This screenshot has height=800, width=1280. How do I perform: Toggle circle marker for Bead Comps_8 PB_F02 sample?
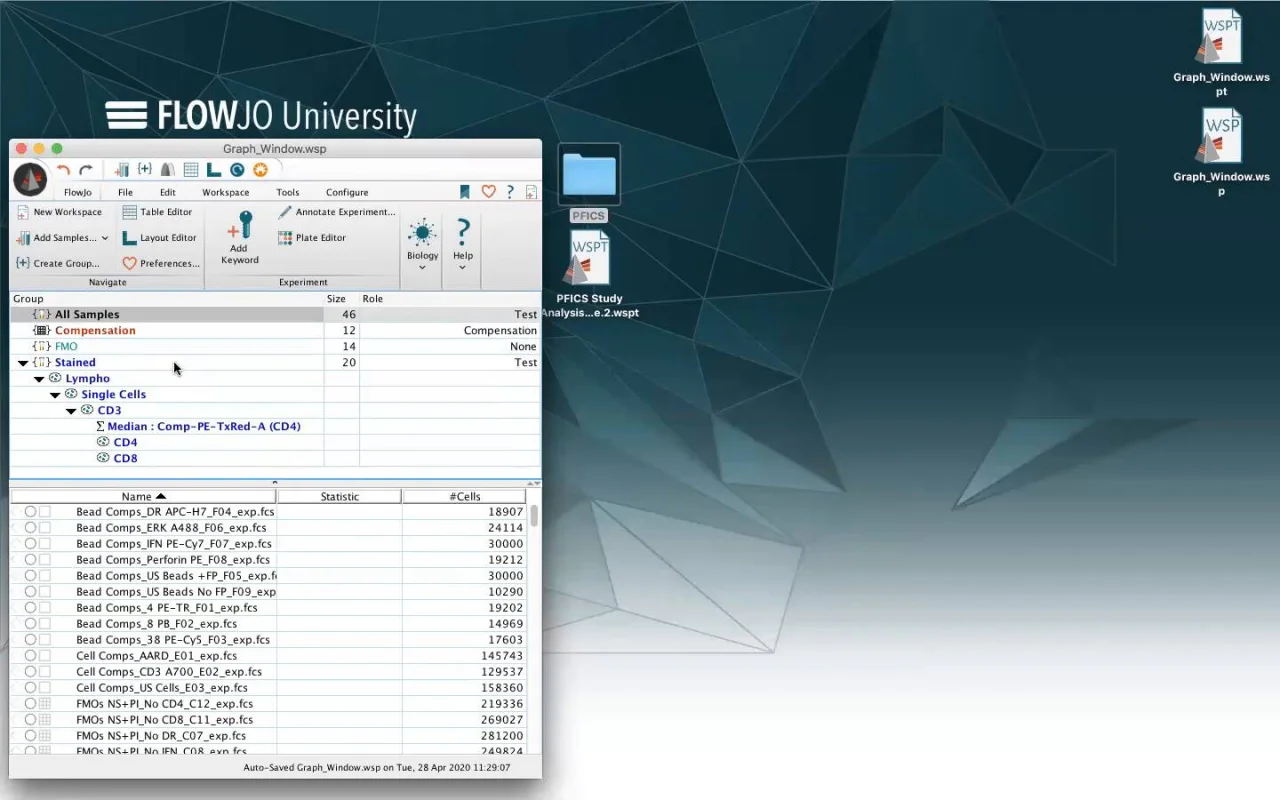pyautogui.click(x=30, y=624)
